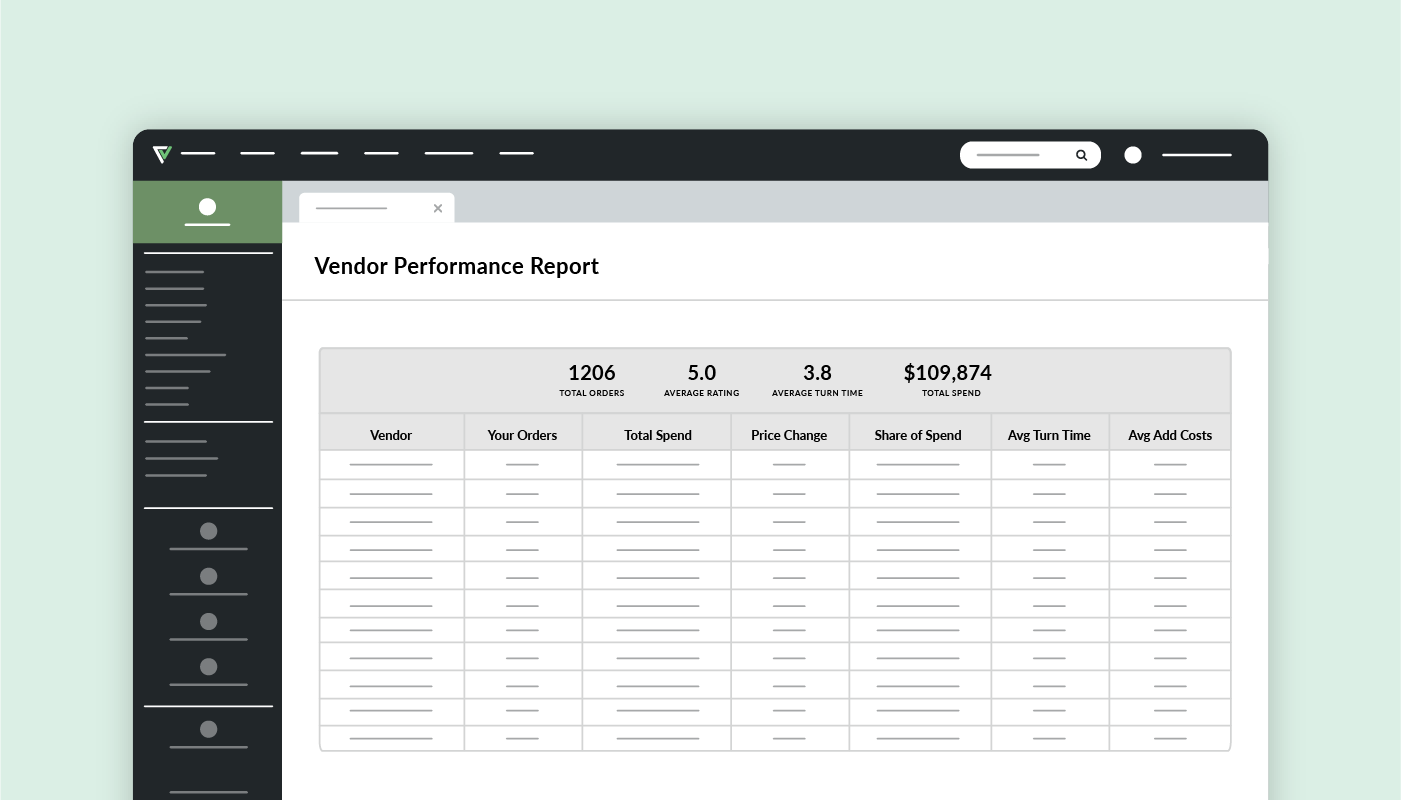
Task: Click the first circular icon in the sidebar list
Action: [x=208, y=531]
